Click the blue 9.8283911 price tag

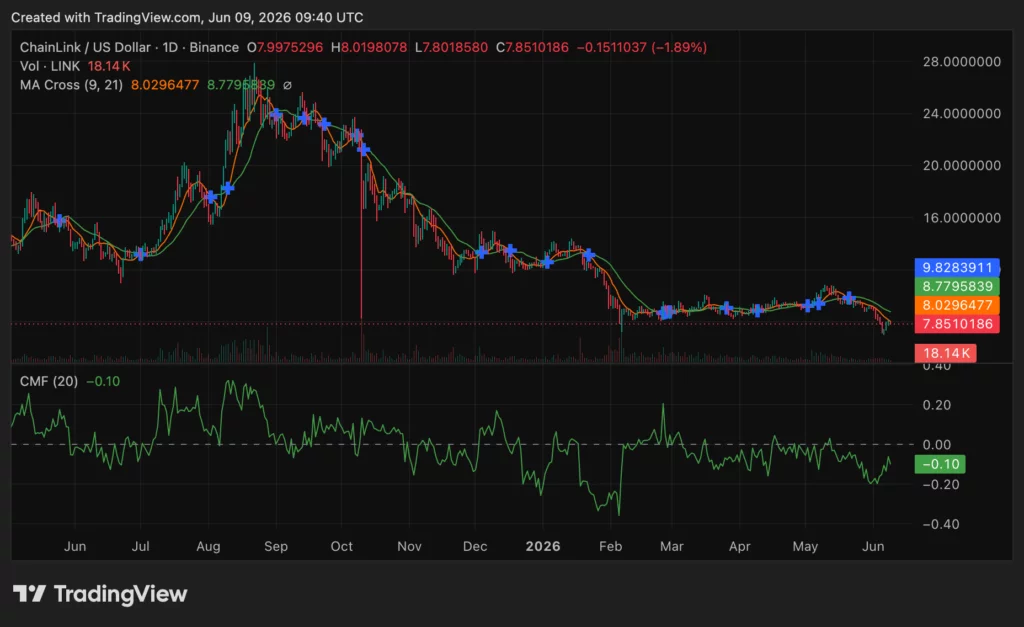tap(957, 267)
